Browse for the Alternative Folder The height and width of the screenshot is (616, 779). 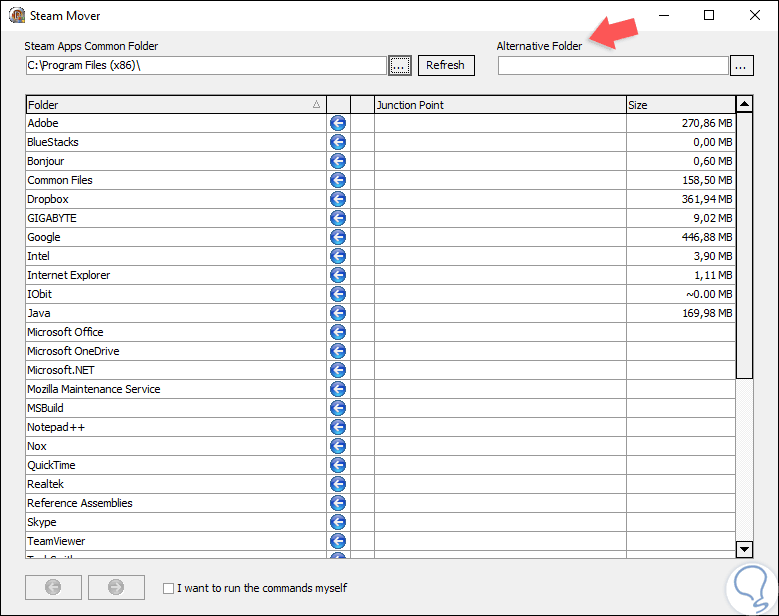pyautogui.click(x=741, y=66)
